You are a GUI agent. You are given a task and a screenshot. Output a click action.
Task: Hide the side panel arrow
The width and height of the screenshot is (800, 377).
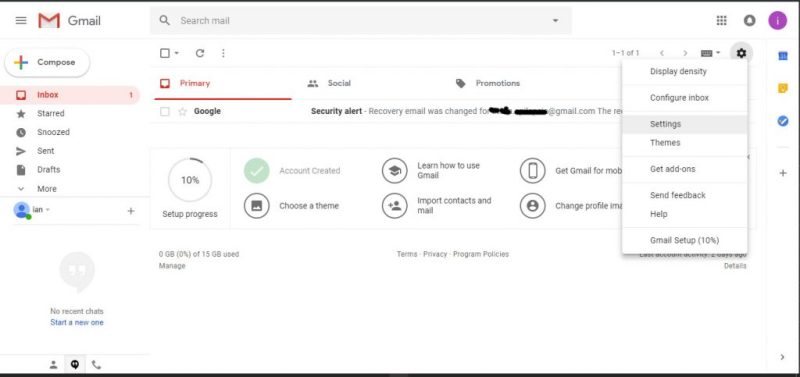click(x=783, y=357)
